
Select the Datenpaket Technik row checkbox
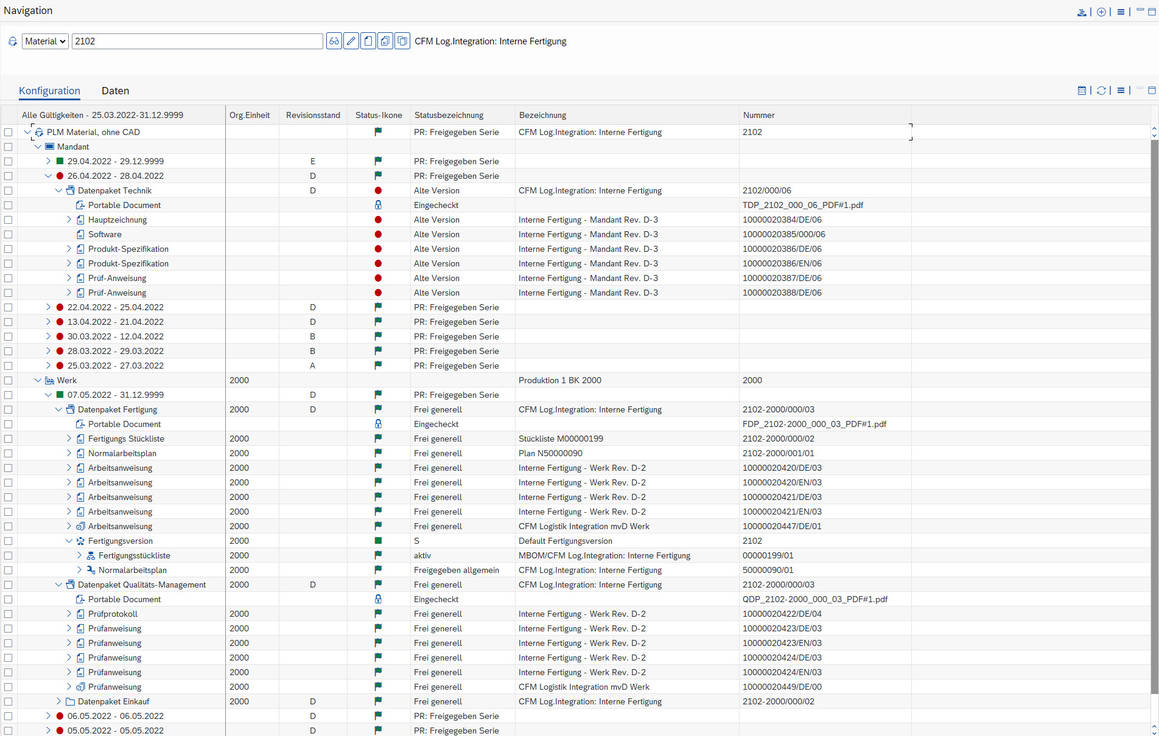(8, 191)
